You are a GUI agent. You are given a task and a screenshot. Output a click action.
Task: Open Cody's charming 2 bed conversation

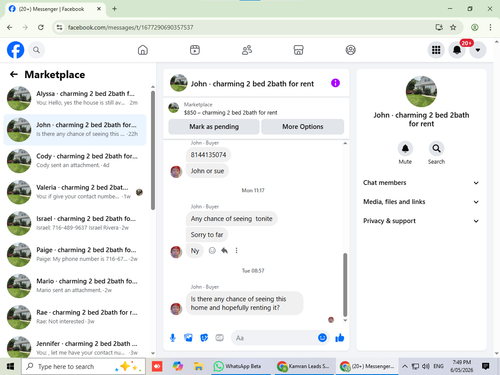click(x=75, y=161)
